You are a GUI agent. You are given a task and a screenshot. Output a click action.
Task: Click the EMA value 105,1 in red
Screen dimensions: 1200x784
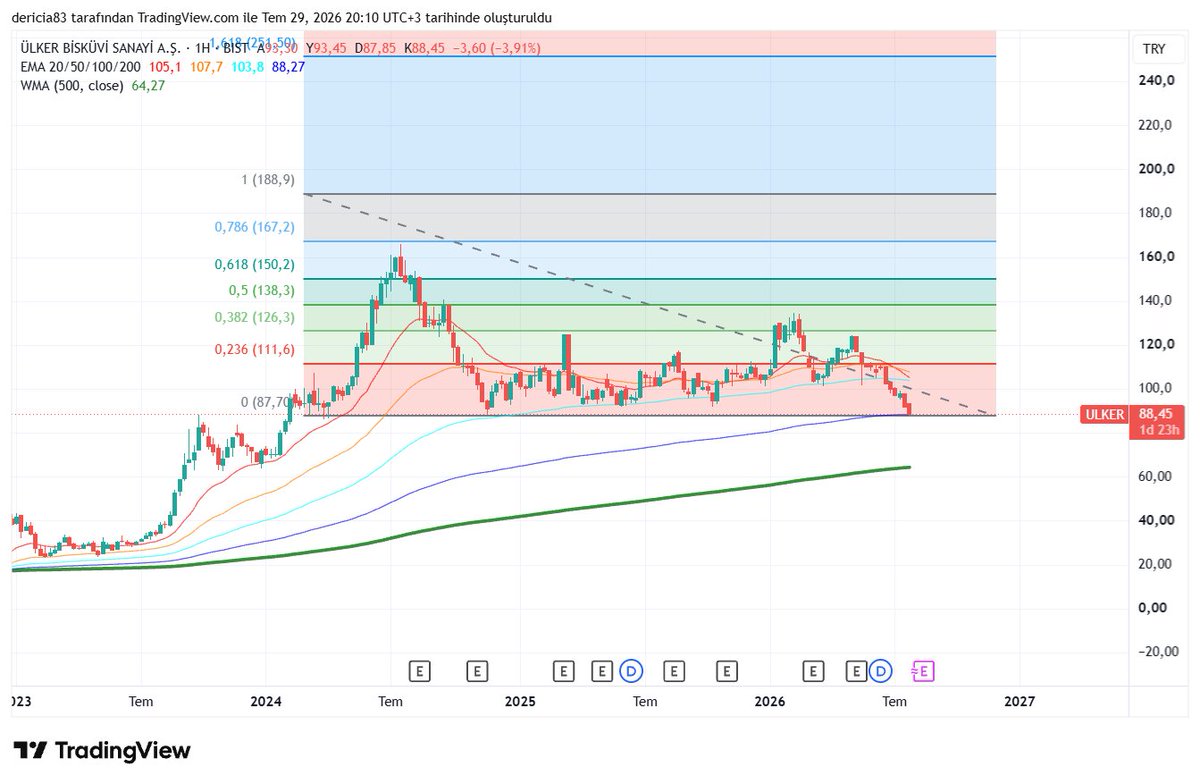coord(164,67)
